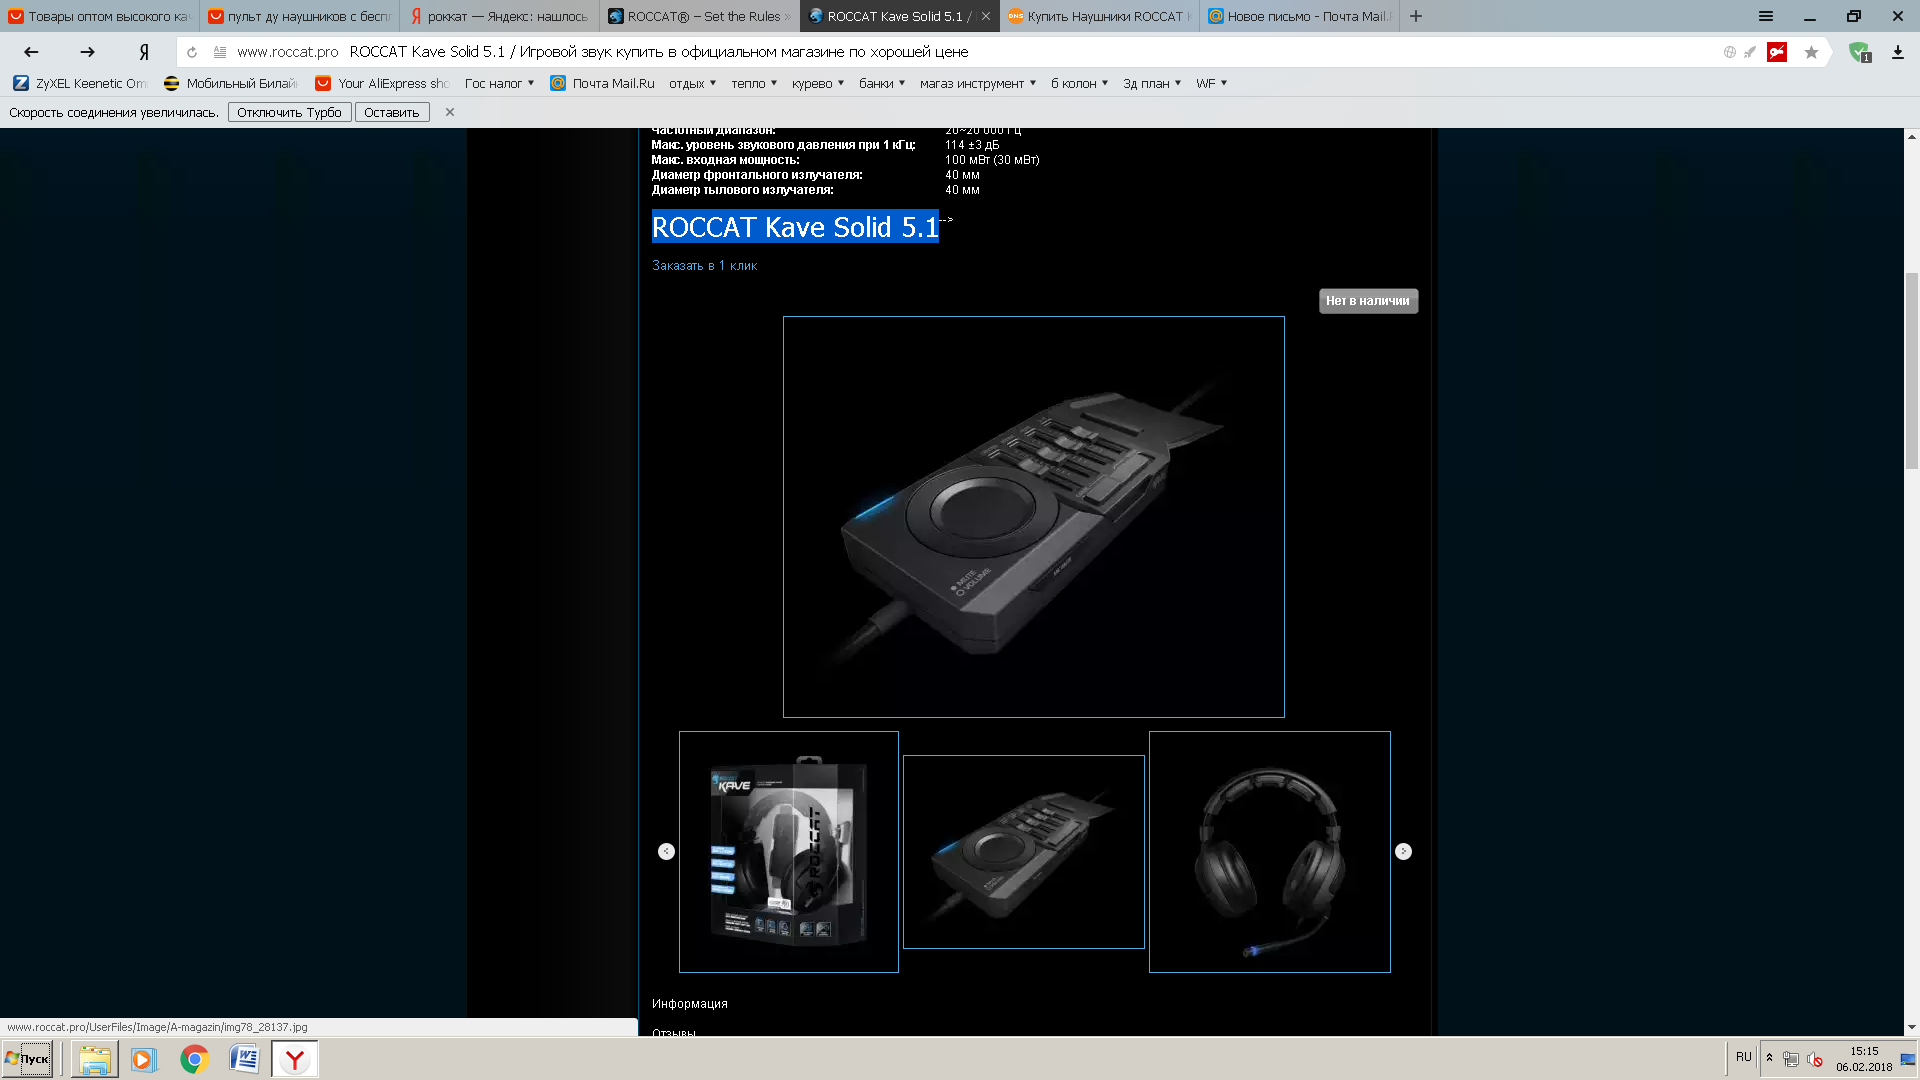Show previous thumbnails in the gallery
1920x1080 pixels.
click(666, 851)
